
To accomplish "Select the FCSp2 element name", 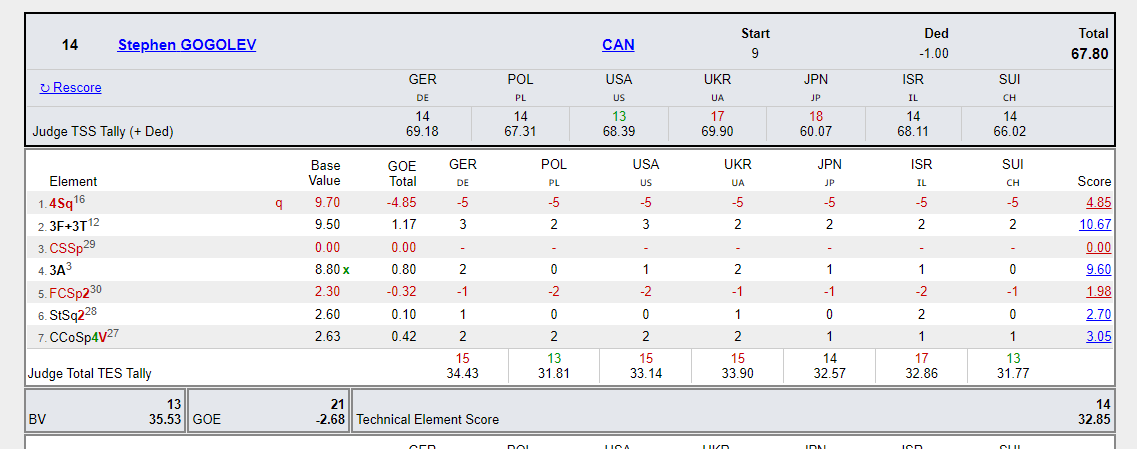I will pos(69,293).
